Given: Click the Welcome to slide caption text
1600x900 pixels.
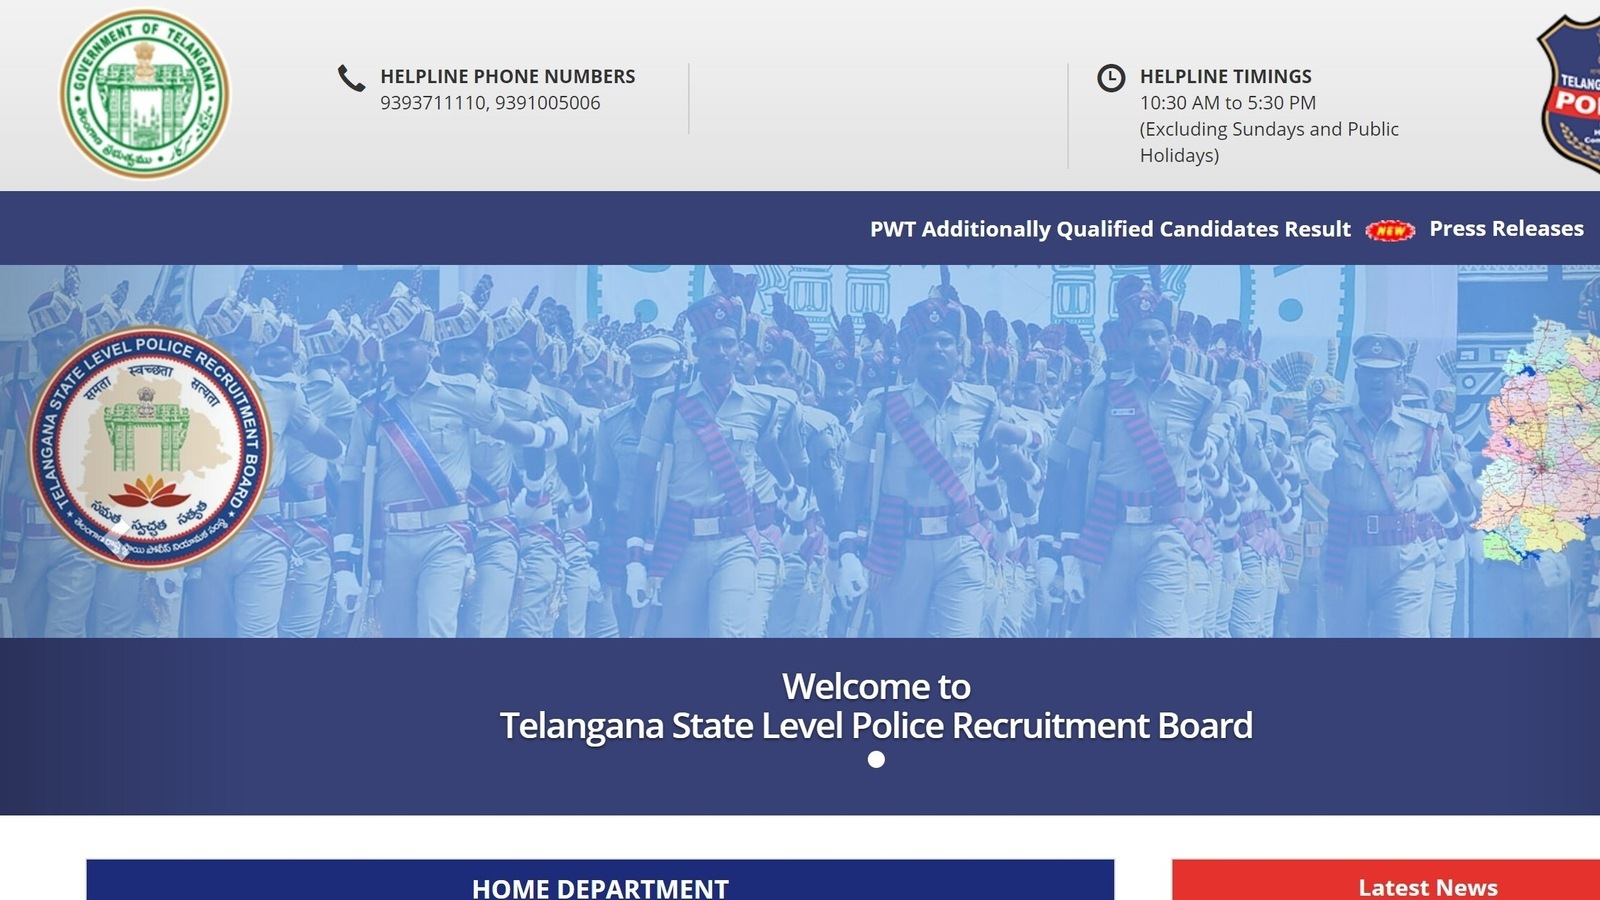Looking at the screenshot, I should (x=876, y=686).
